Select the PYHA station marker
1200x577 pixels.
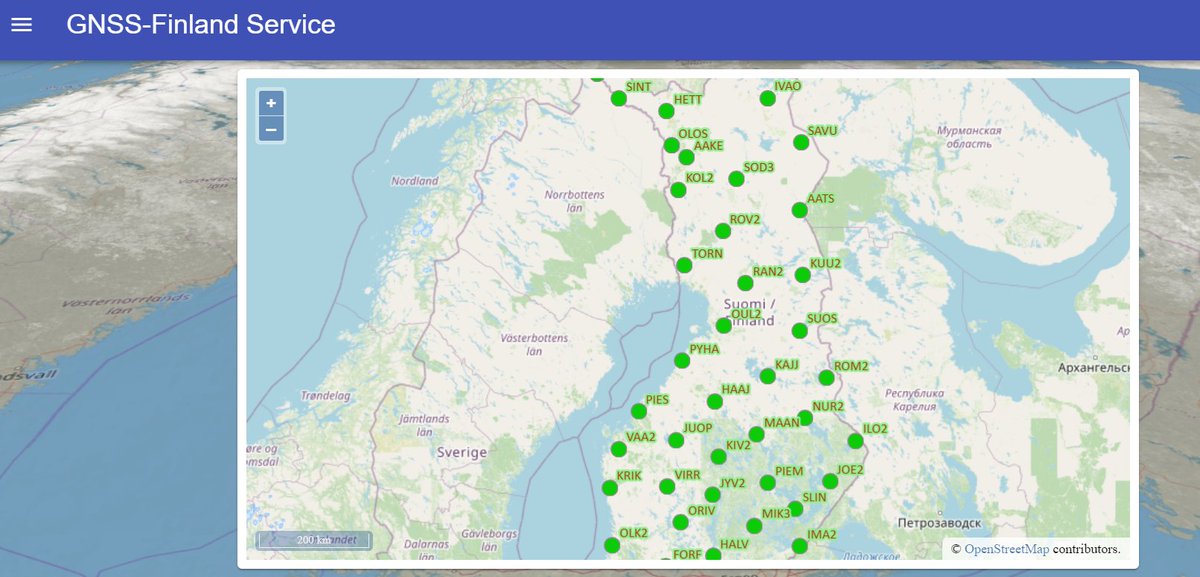click(682, 360)
